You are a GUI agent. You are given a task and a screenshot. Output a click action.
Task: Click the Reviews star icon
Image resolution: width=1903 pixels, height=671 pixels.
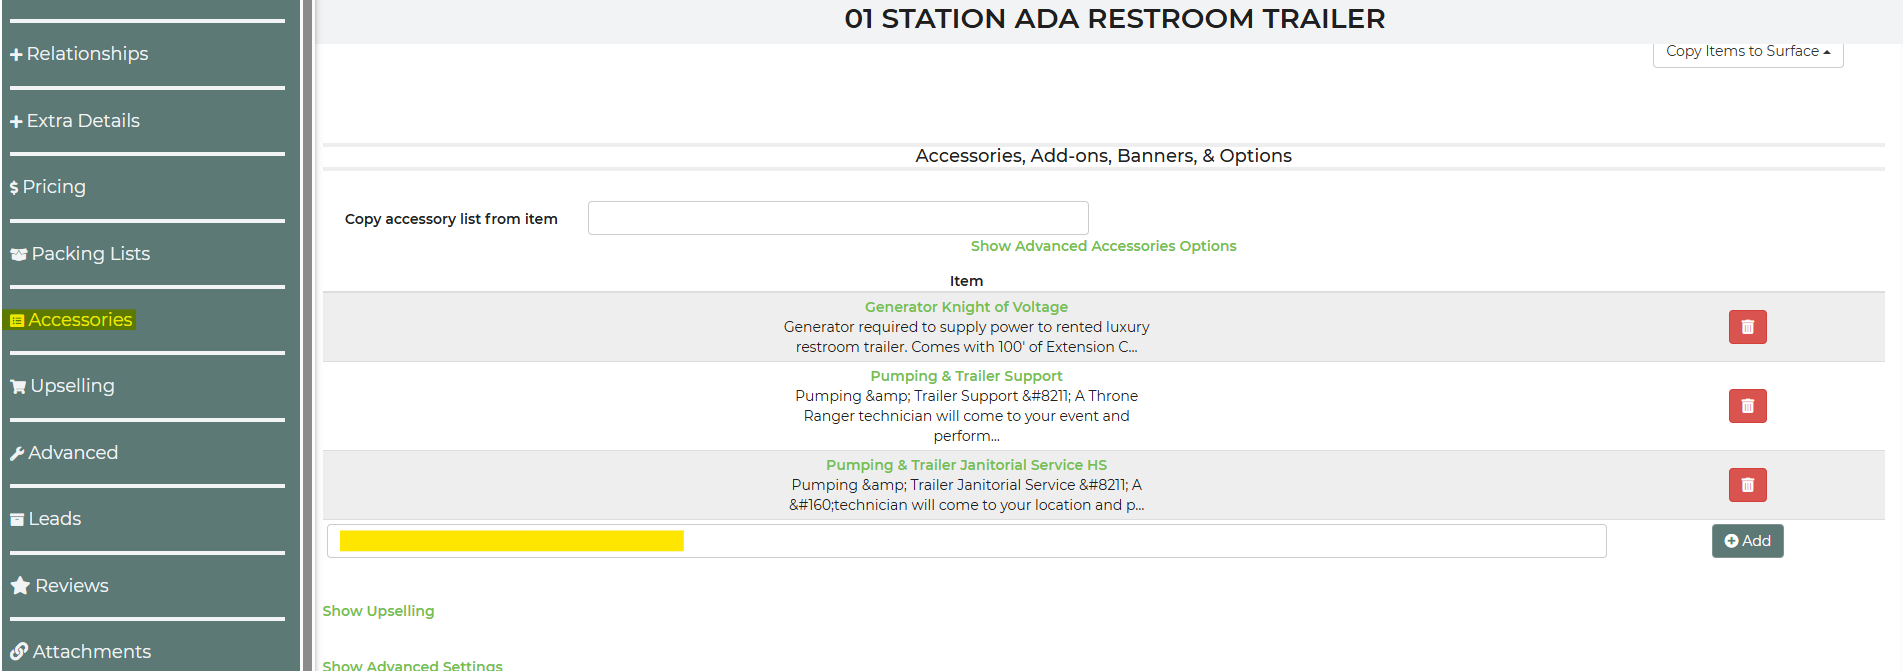(x=19, y=586)
